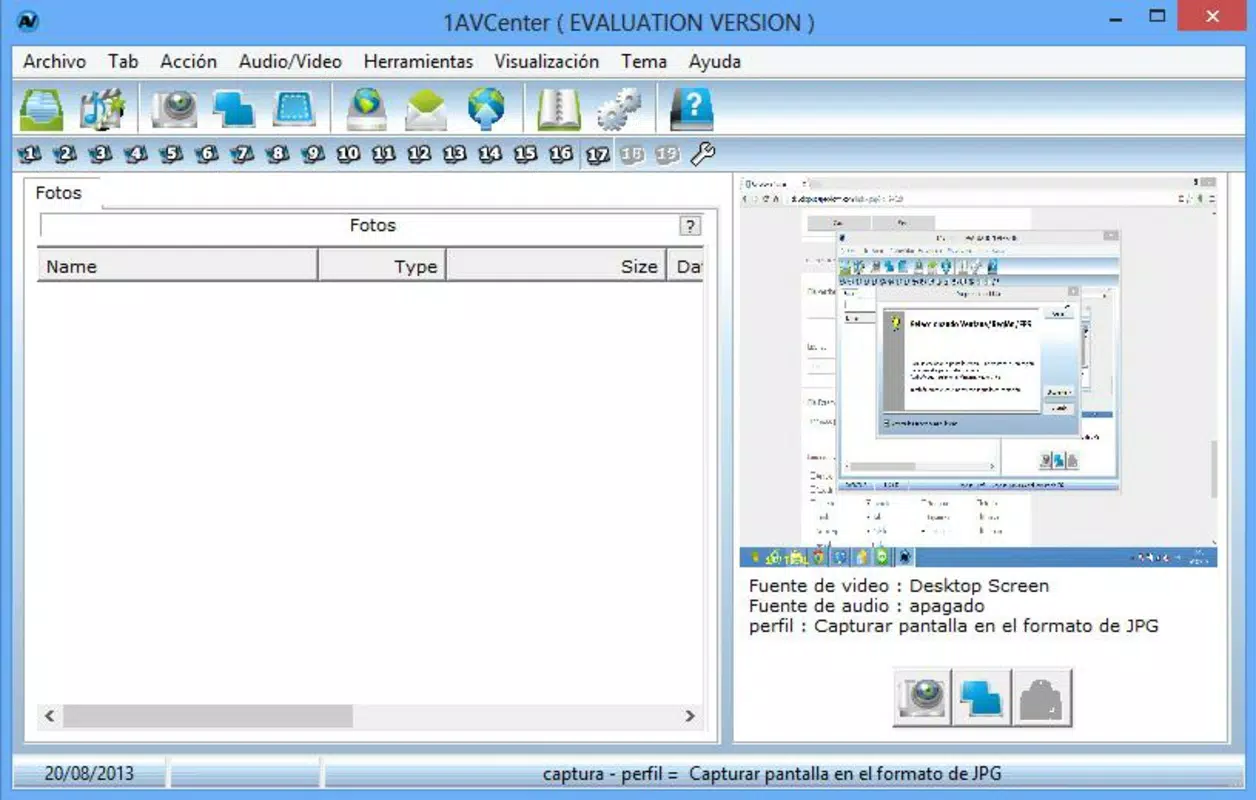1256x800 pixels.
Task: Open the Archivo menu
Action: tap(55, 61)
